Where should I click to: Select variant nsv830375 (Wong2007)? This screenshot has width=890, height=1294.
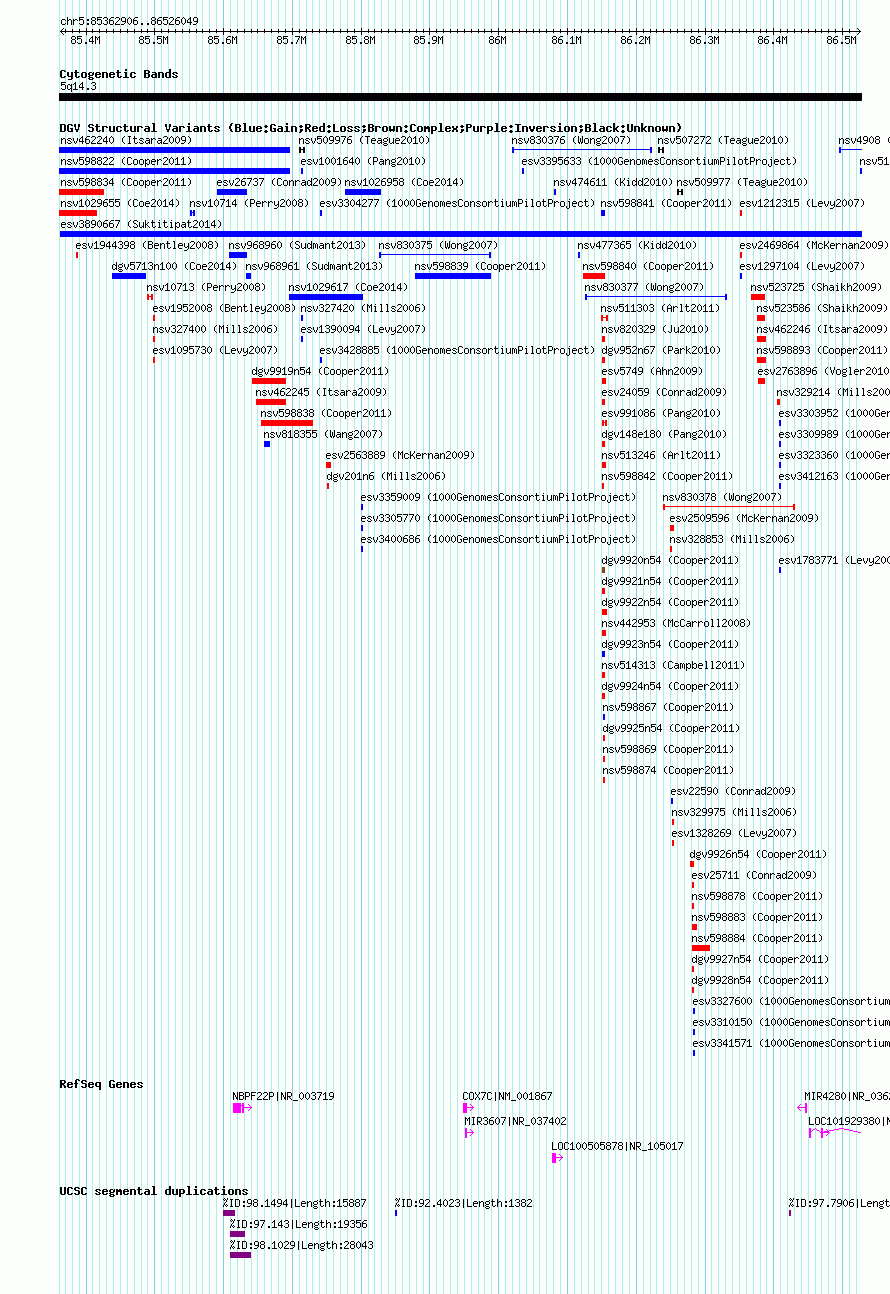438,245
